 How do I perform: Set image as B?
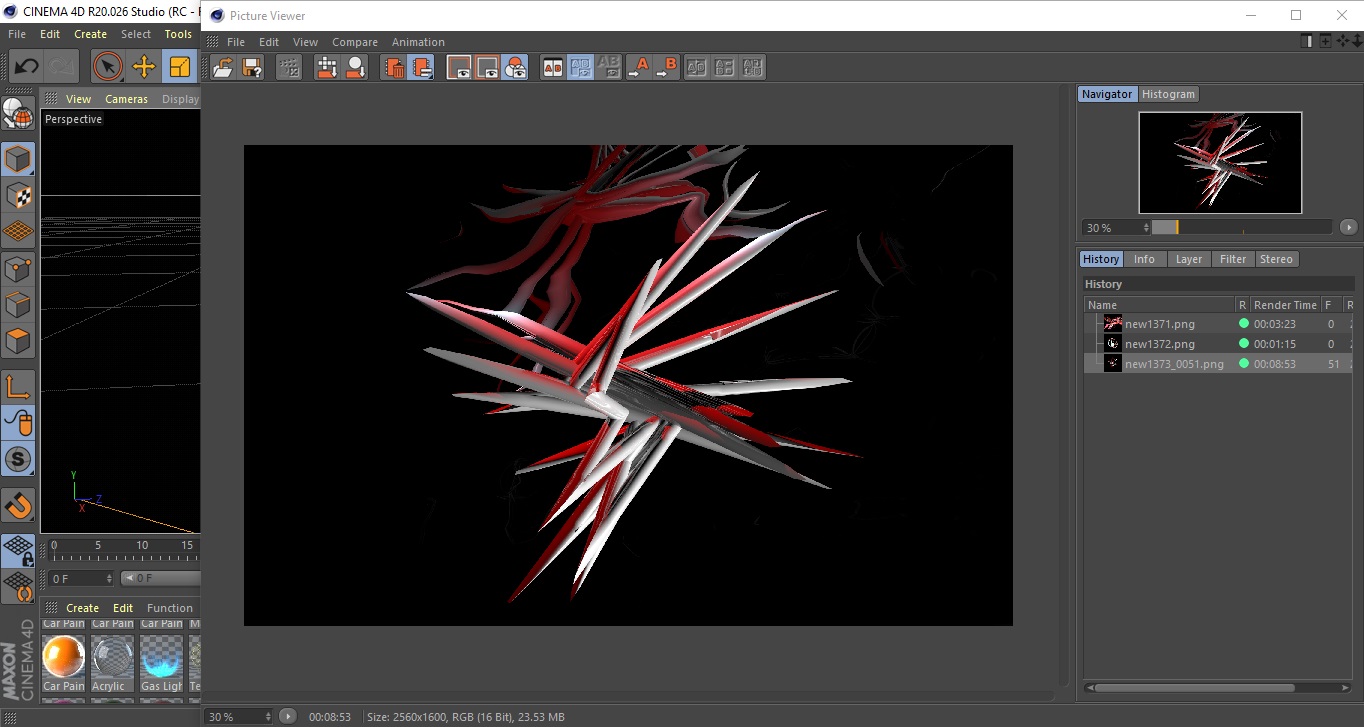(x=666, y=67)
